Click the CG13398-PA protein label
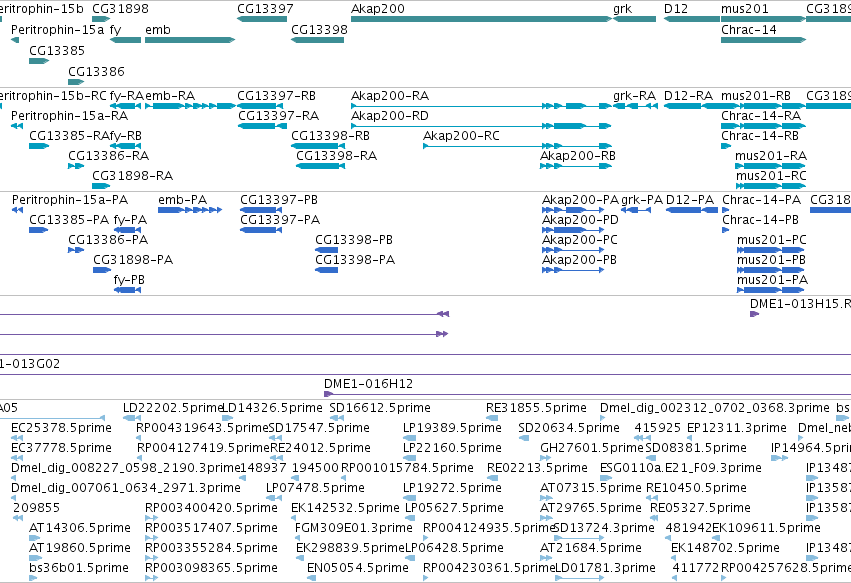Image resolution: width=851 pixels, height=583 pixels. 355,261
